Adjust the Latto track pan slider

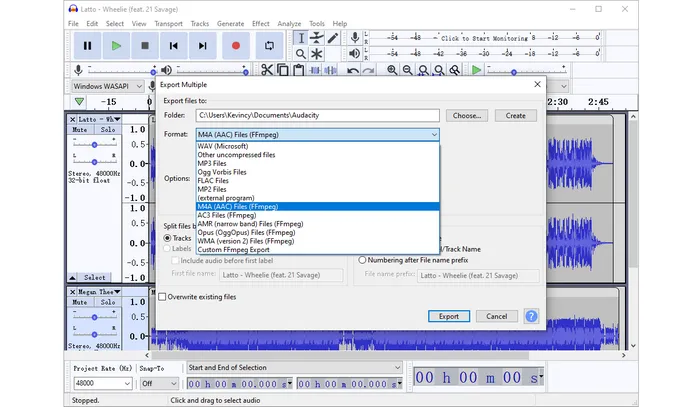[x=94, y=162]
